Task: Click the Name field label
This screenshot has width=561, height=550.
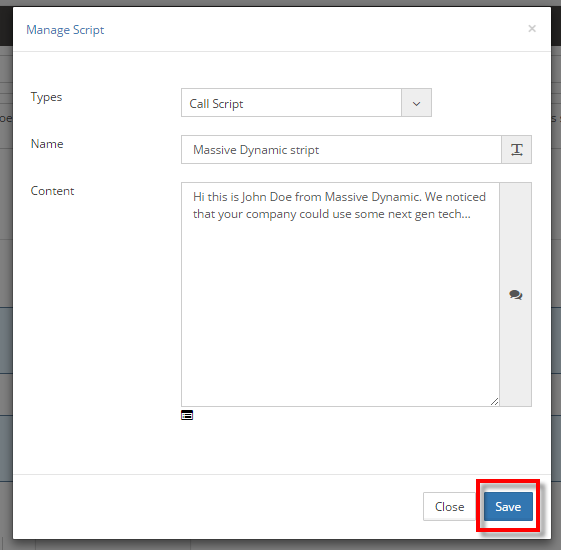Action: click(47, 144)
